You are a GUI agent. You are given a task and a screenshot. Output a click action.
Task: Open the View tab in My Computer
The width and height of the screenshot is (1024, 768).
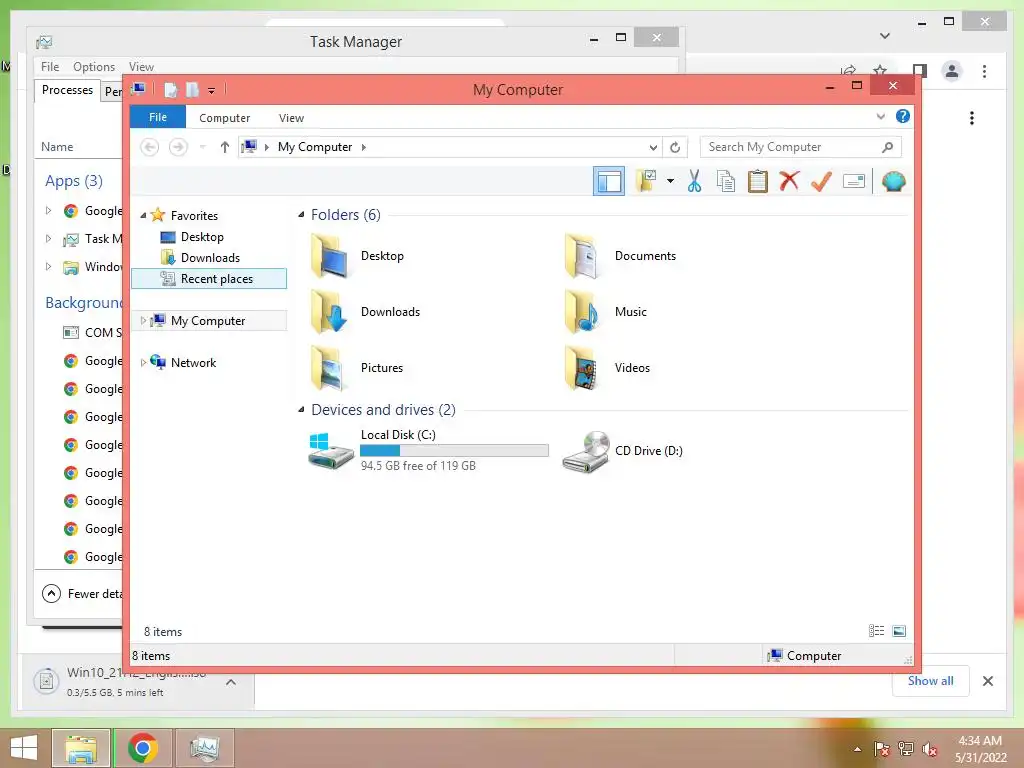click(x=291, y=118)
